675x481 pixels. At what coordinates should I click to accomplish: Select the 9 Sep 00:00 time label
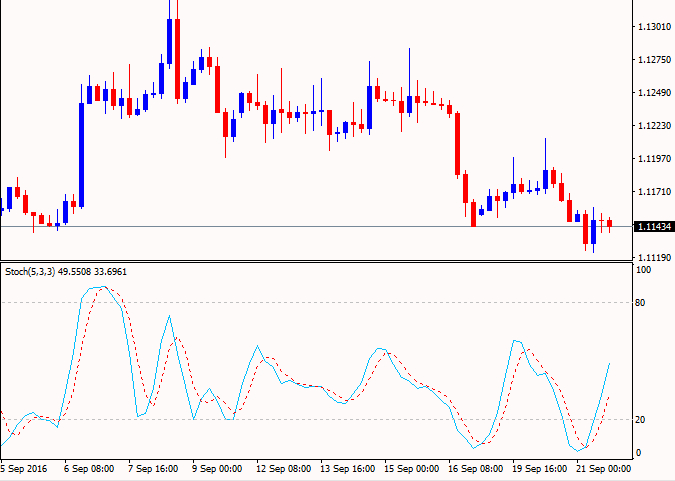[217, 469]
